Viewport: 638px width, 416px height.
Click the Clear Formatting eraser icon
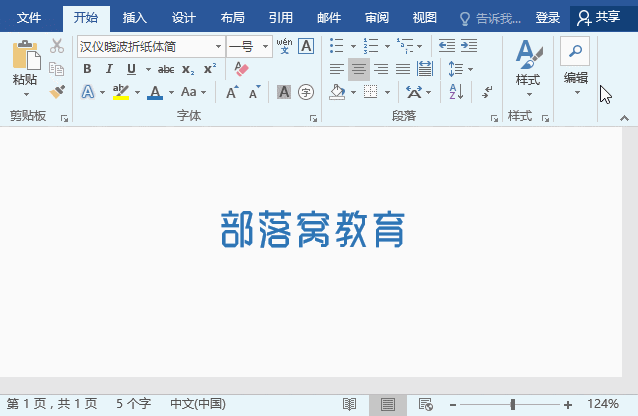point(240,69)
